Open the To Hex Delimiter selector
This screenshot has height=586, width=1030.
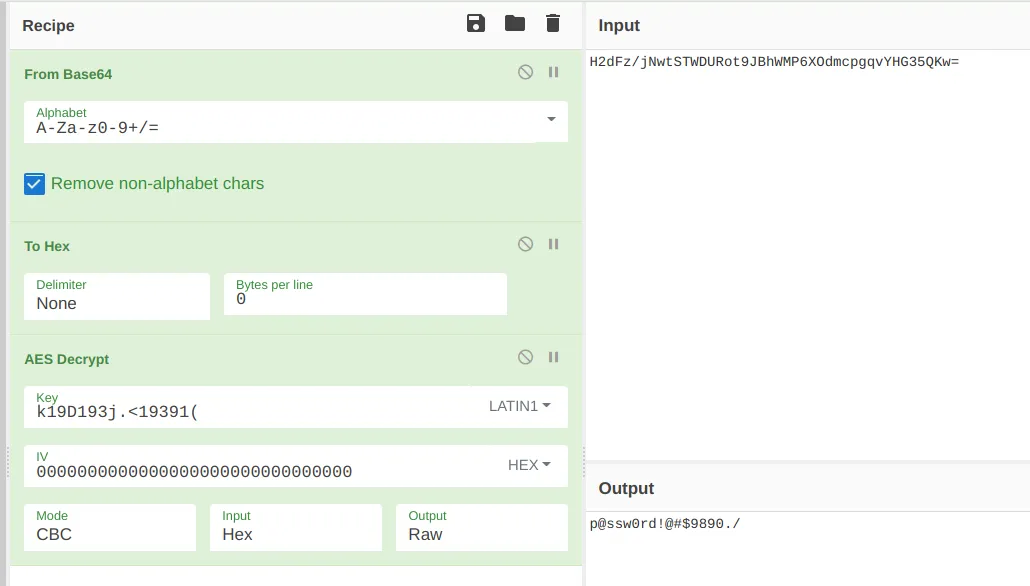[x=117, y=297]
